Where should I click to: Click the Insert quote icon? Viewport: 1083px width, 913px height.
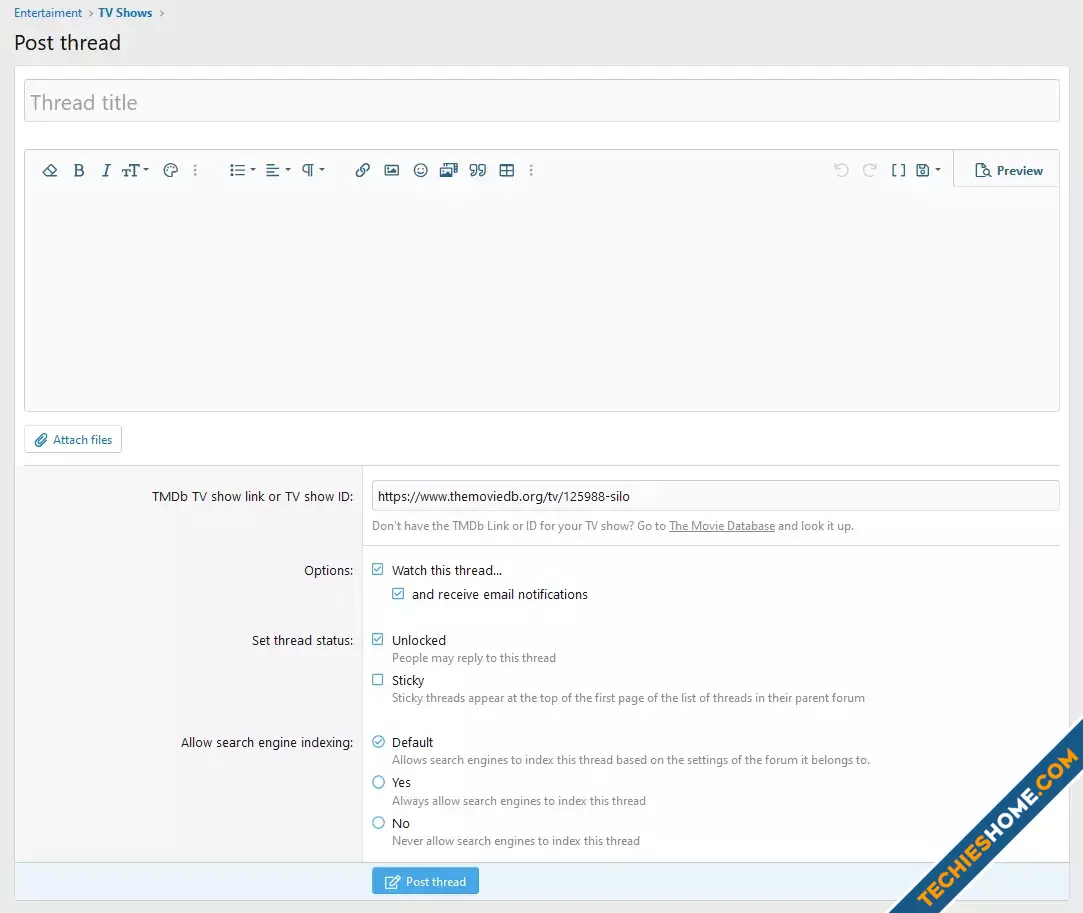[x=478, y=171]
